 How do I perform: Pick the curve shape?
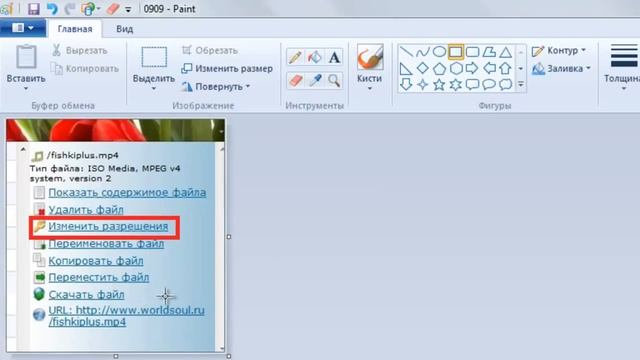click(423, 52)
